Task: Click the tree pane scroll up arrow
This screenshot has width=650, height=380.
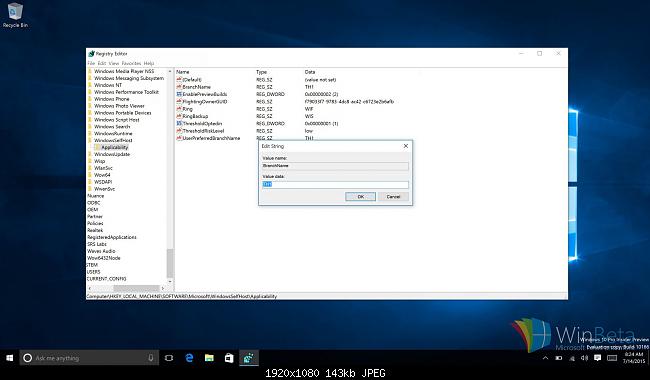Action: click(170, 71)
